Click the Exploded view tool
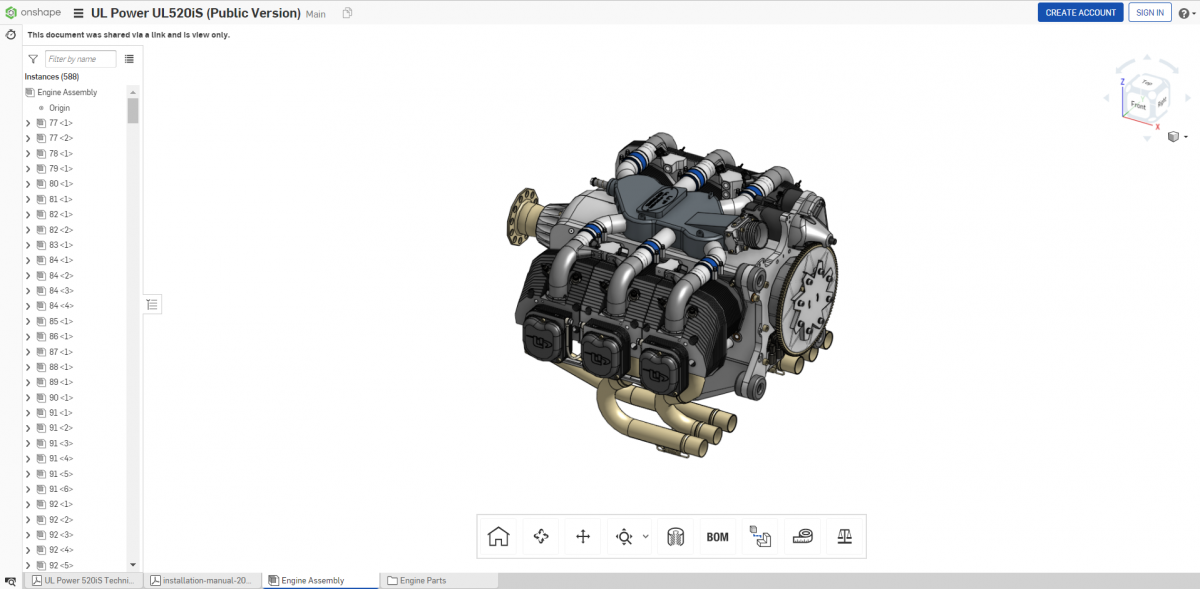 (x=760, y=536)
